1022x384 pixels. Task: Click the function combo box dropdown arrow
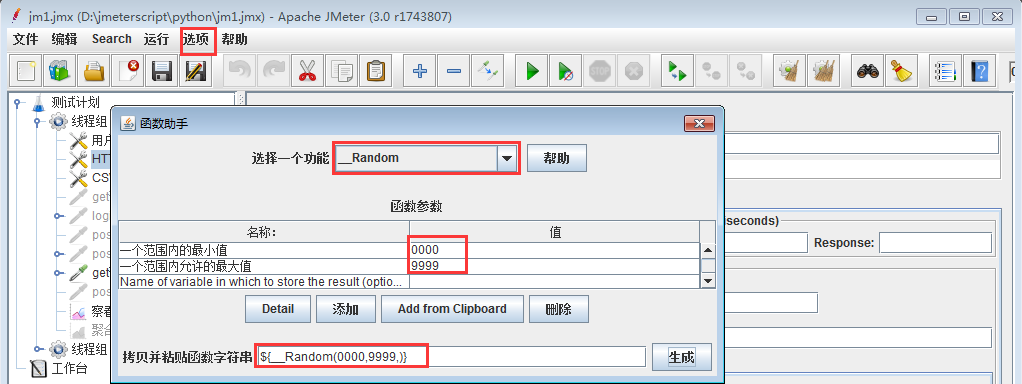click(x=507, y=158)
